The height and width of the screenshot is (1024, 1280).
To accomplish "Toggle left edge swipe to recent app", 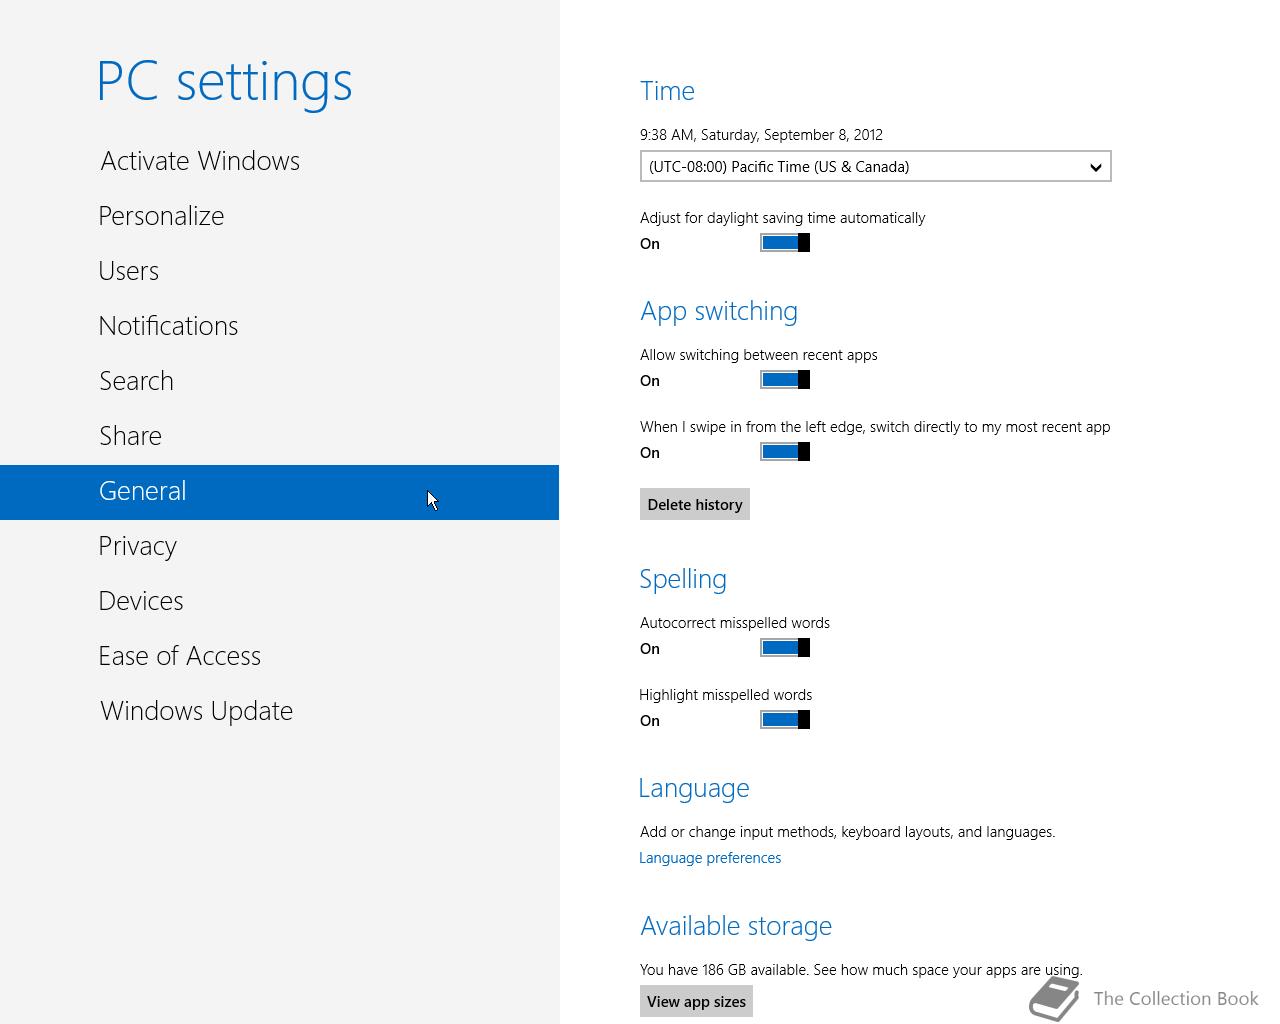I will click(x=785, y=452).
